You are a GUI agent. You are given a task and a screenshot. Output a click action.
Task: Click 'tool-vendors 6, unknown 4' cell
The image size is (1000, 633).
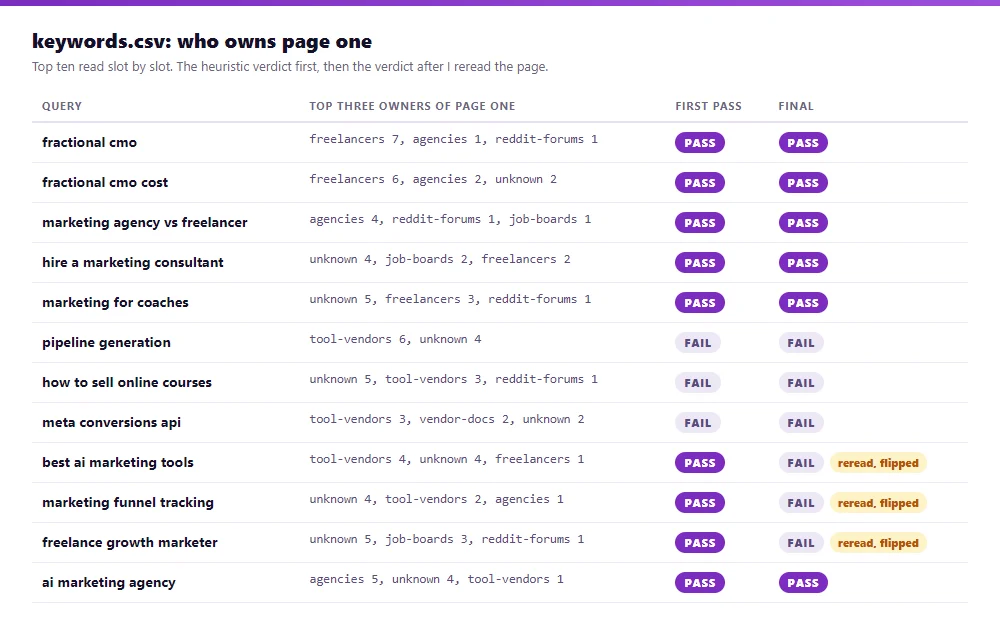[x=395, y=339]
